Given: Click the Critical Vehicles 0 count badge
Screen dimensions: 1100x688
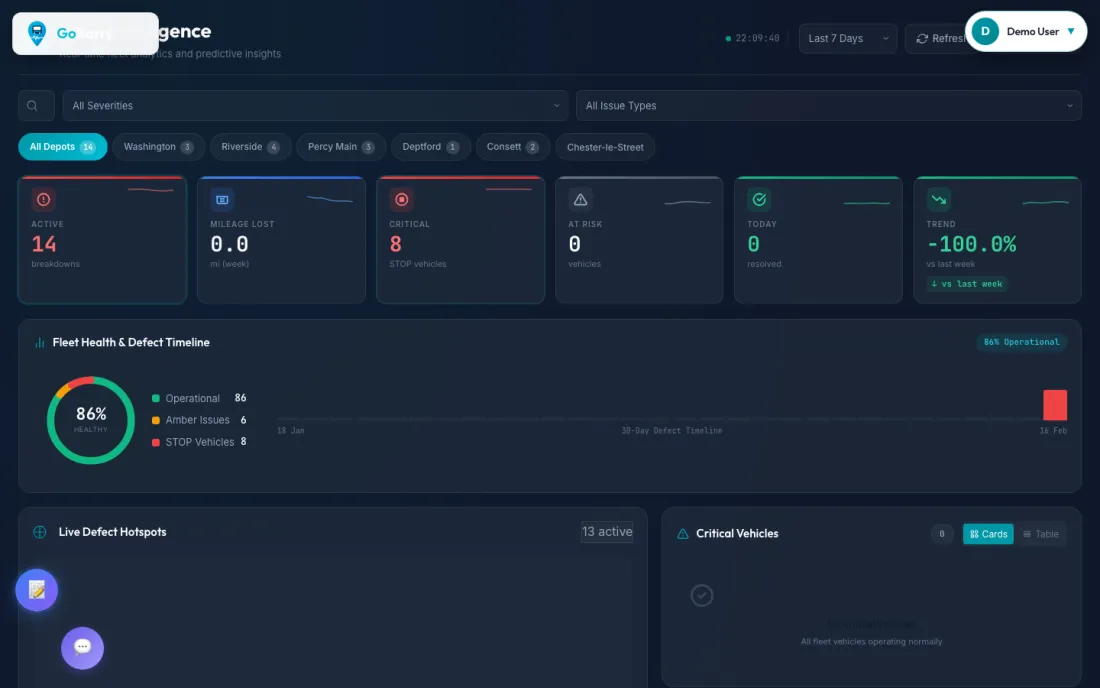Looking at the screenshot, I should coord(941,534).
